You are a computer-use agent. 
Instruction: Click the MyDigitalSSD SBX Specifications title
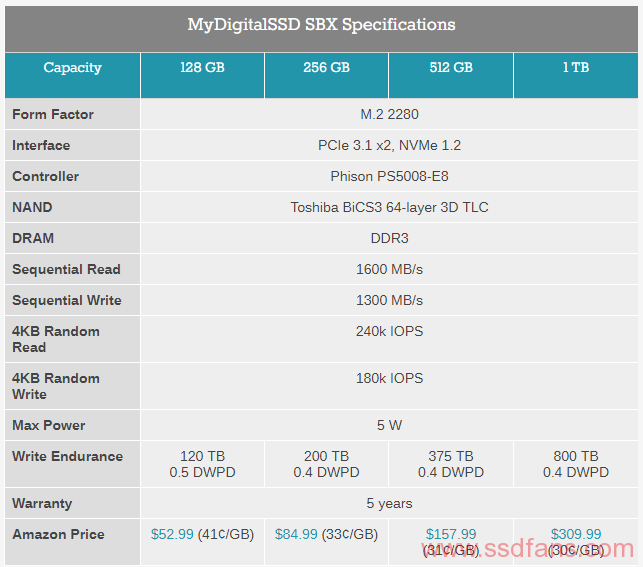point(322,25)
